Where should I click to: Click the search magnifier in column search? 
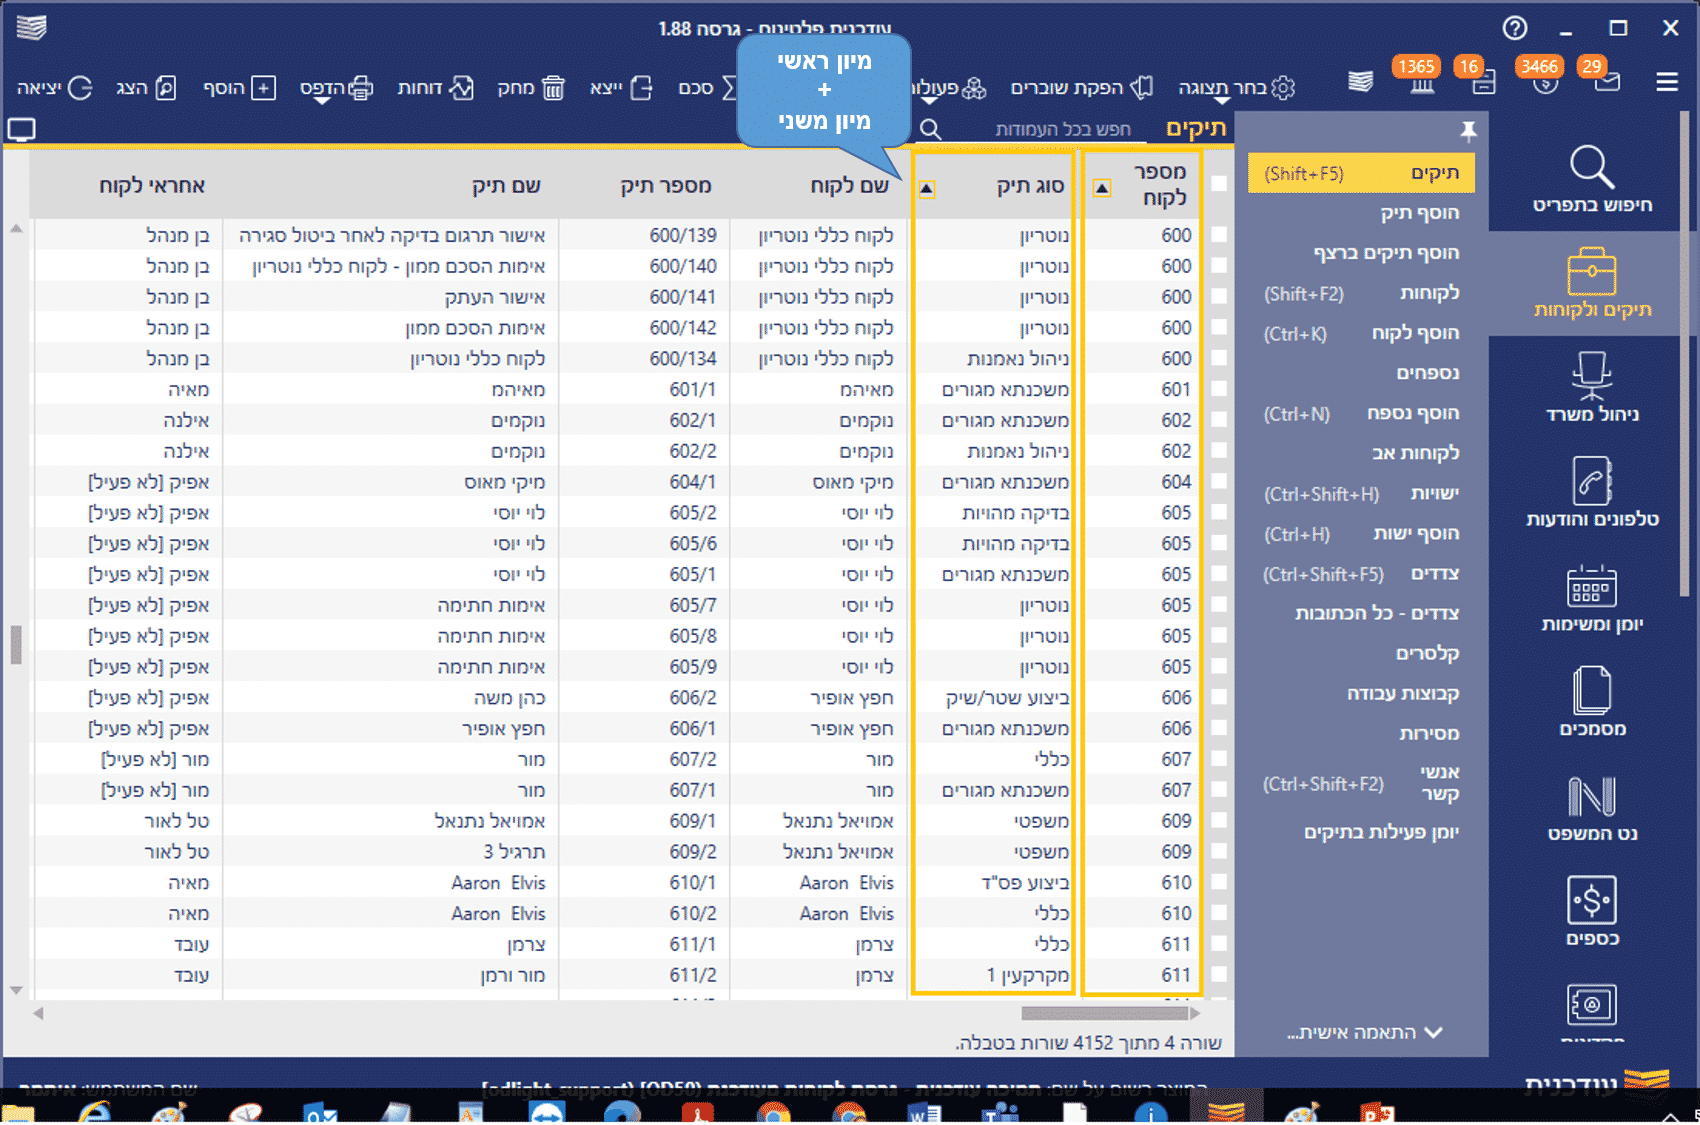click(x=930, y=128)
